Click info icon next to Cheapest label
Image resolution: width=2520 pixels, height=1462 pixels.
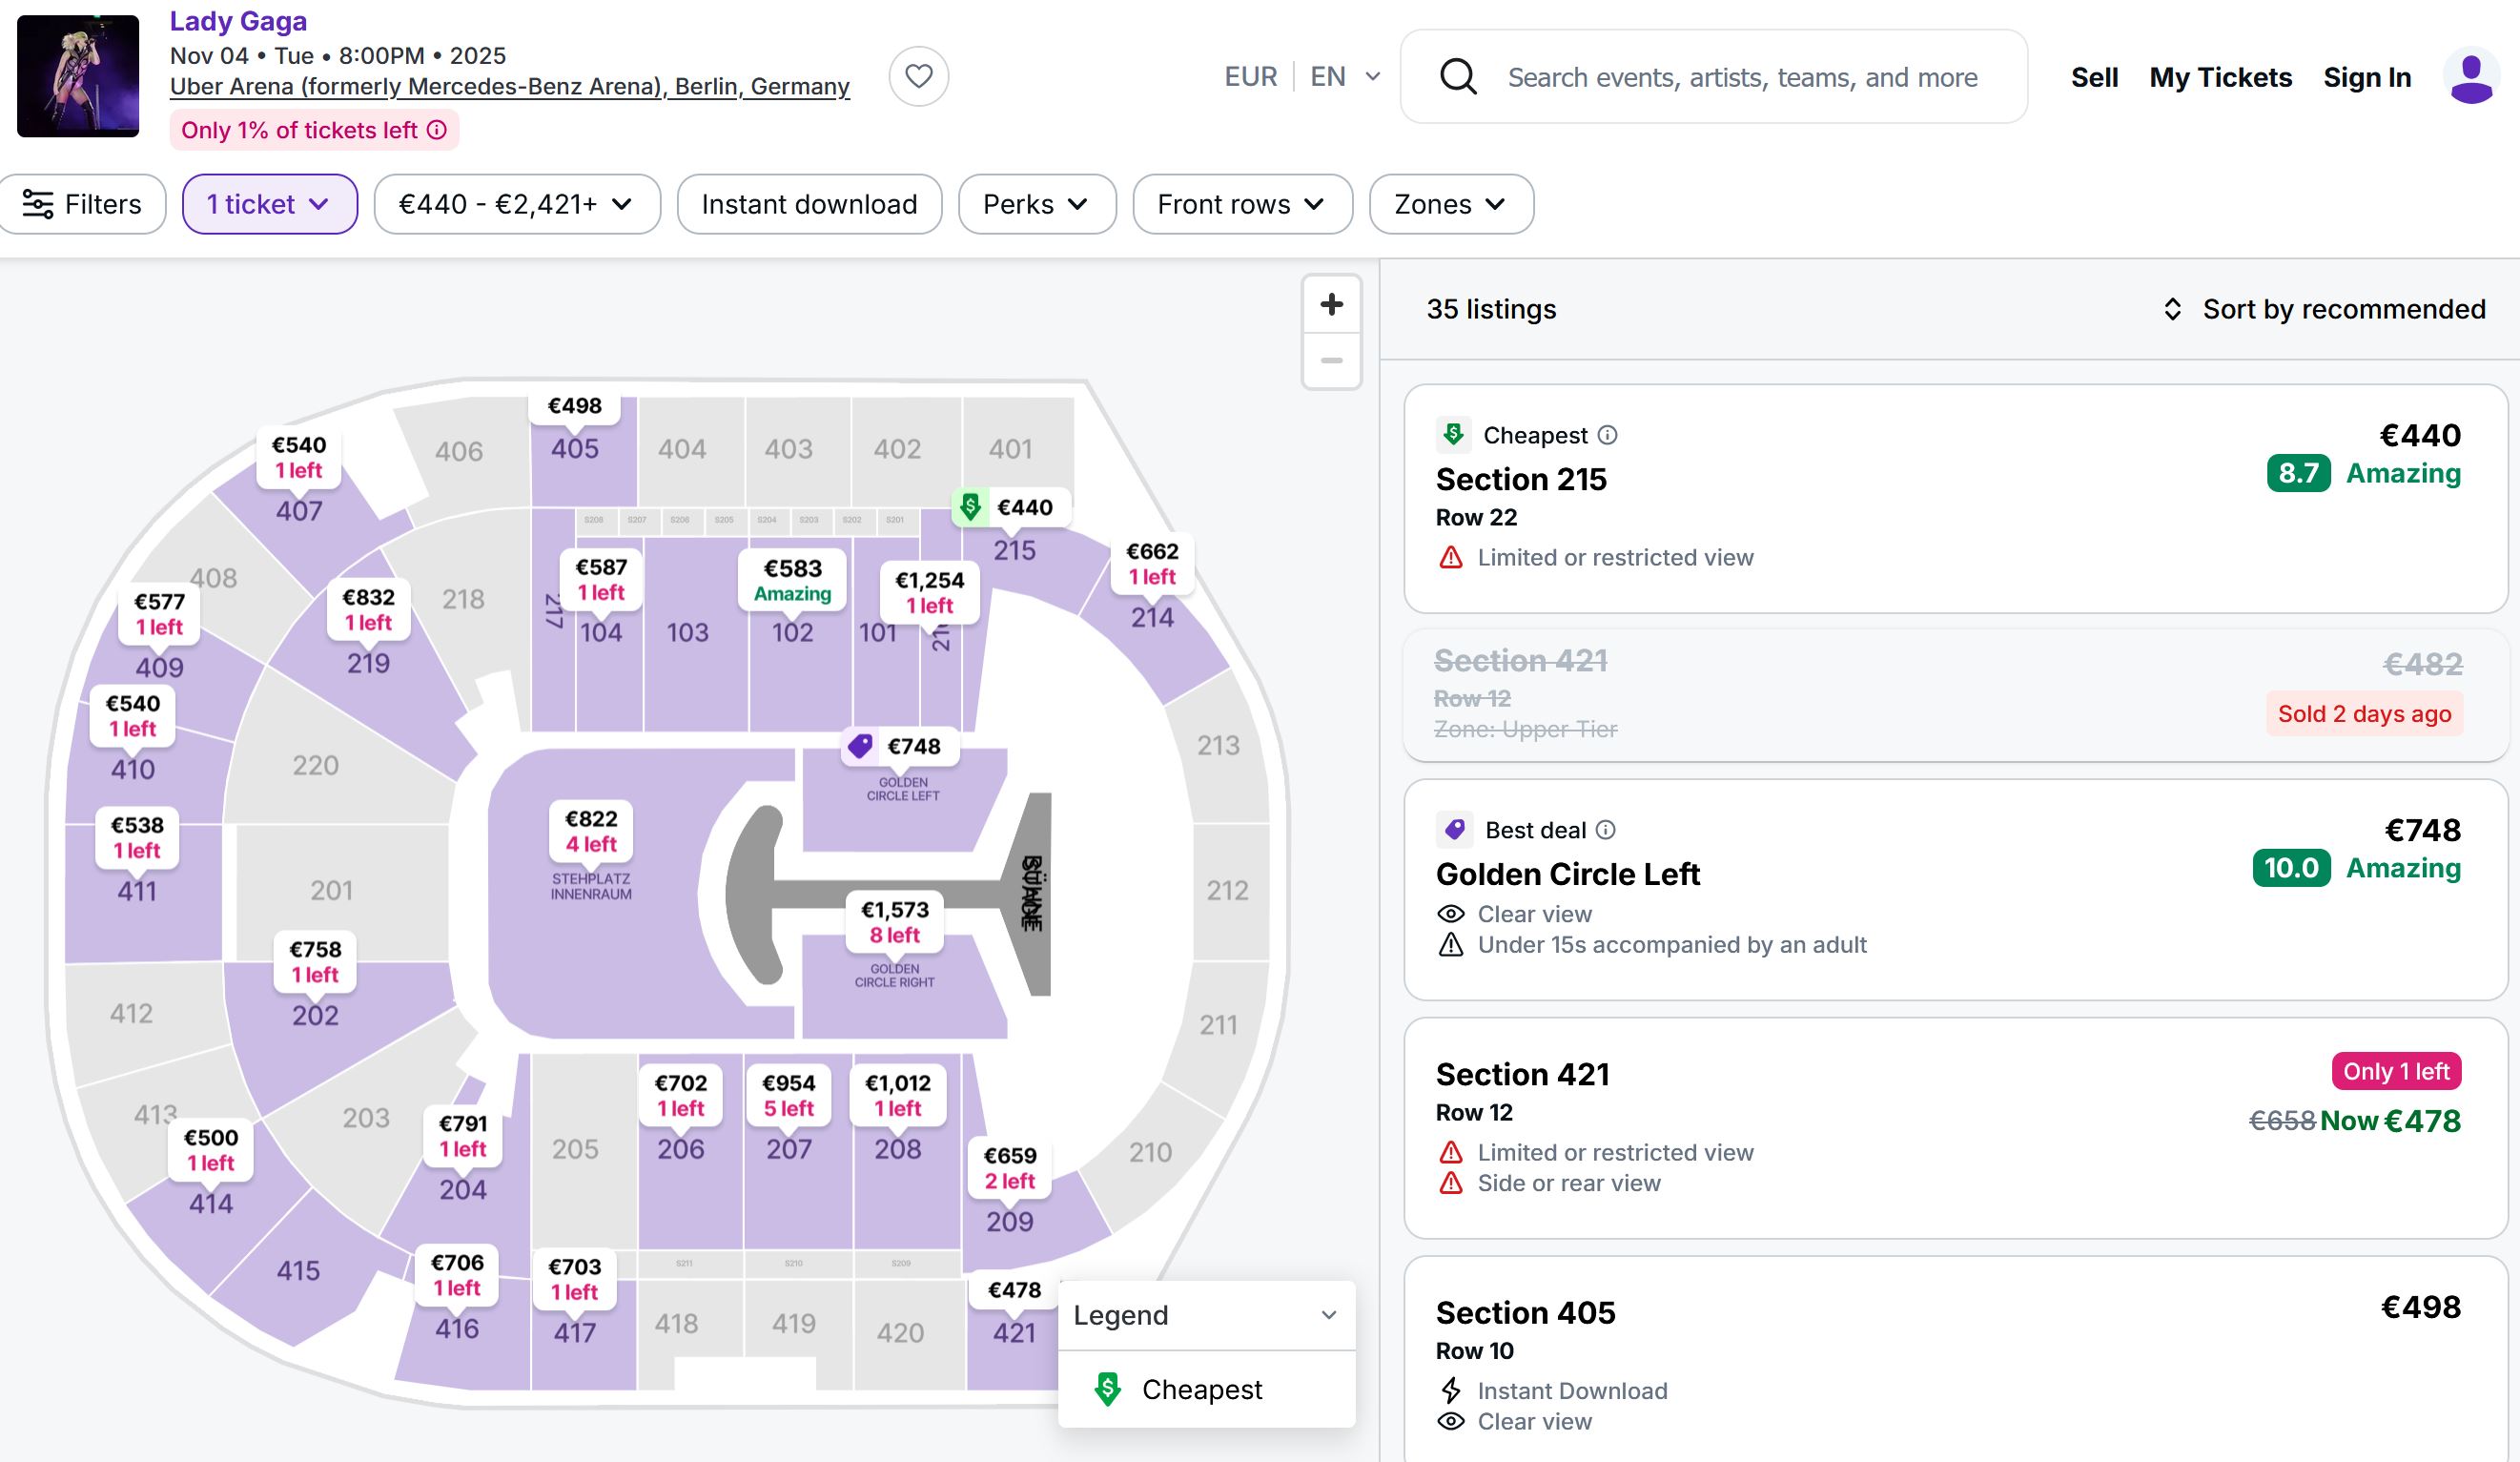click(x=1607, y=435)
